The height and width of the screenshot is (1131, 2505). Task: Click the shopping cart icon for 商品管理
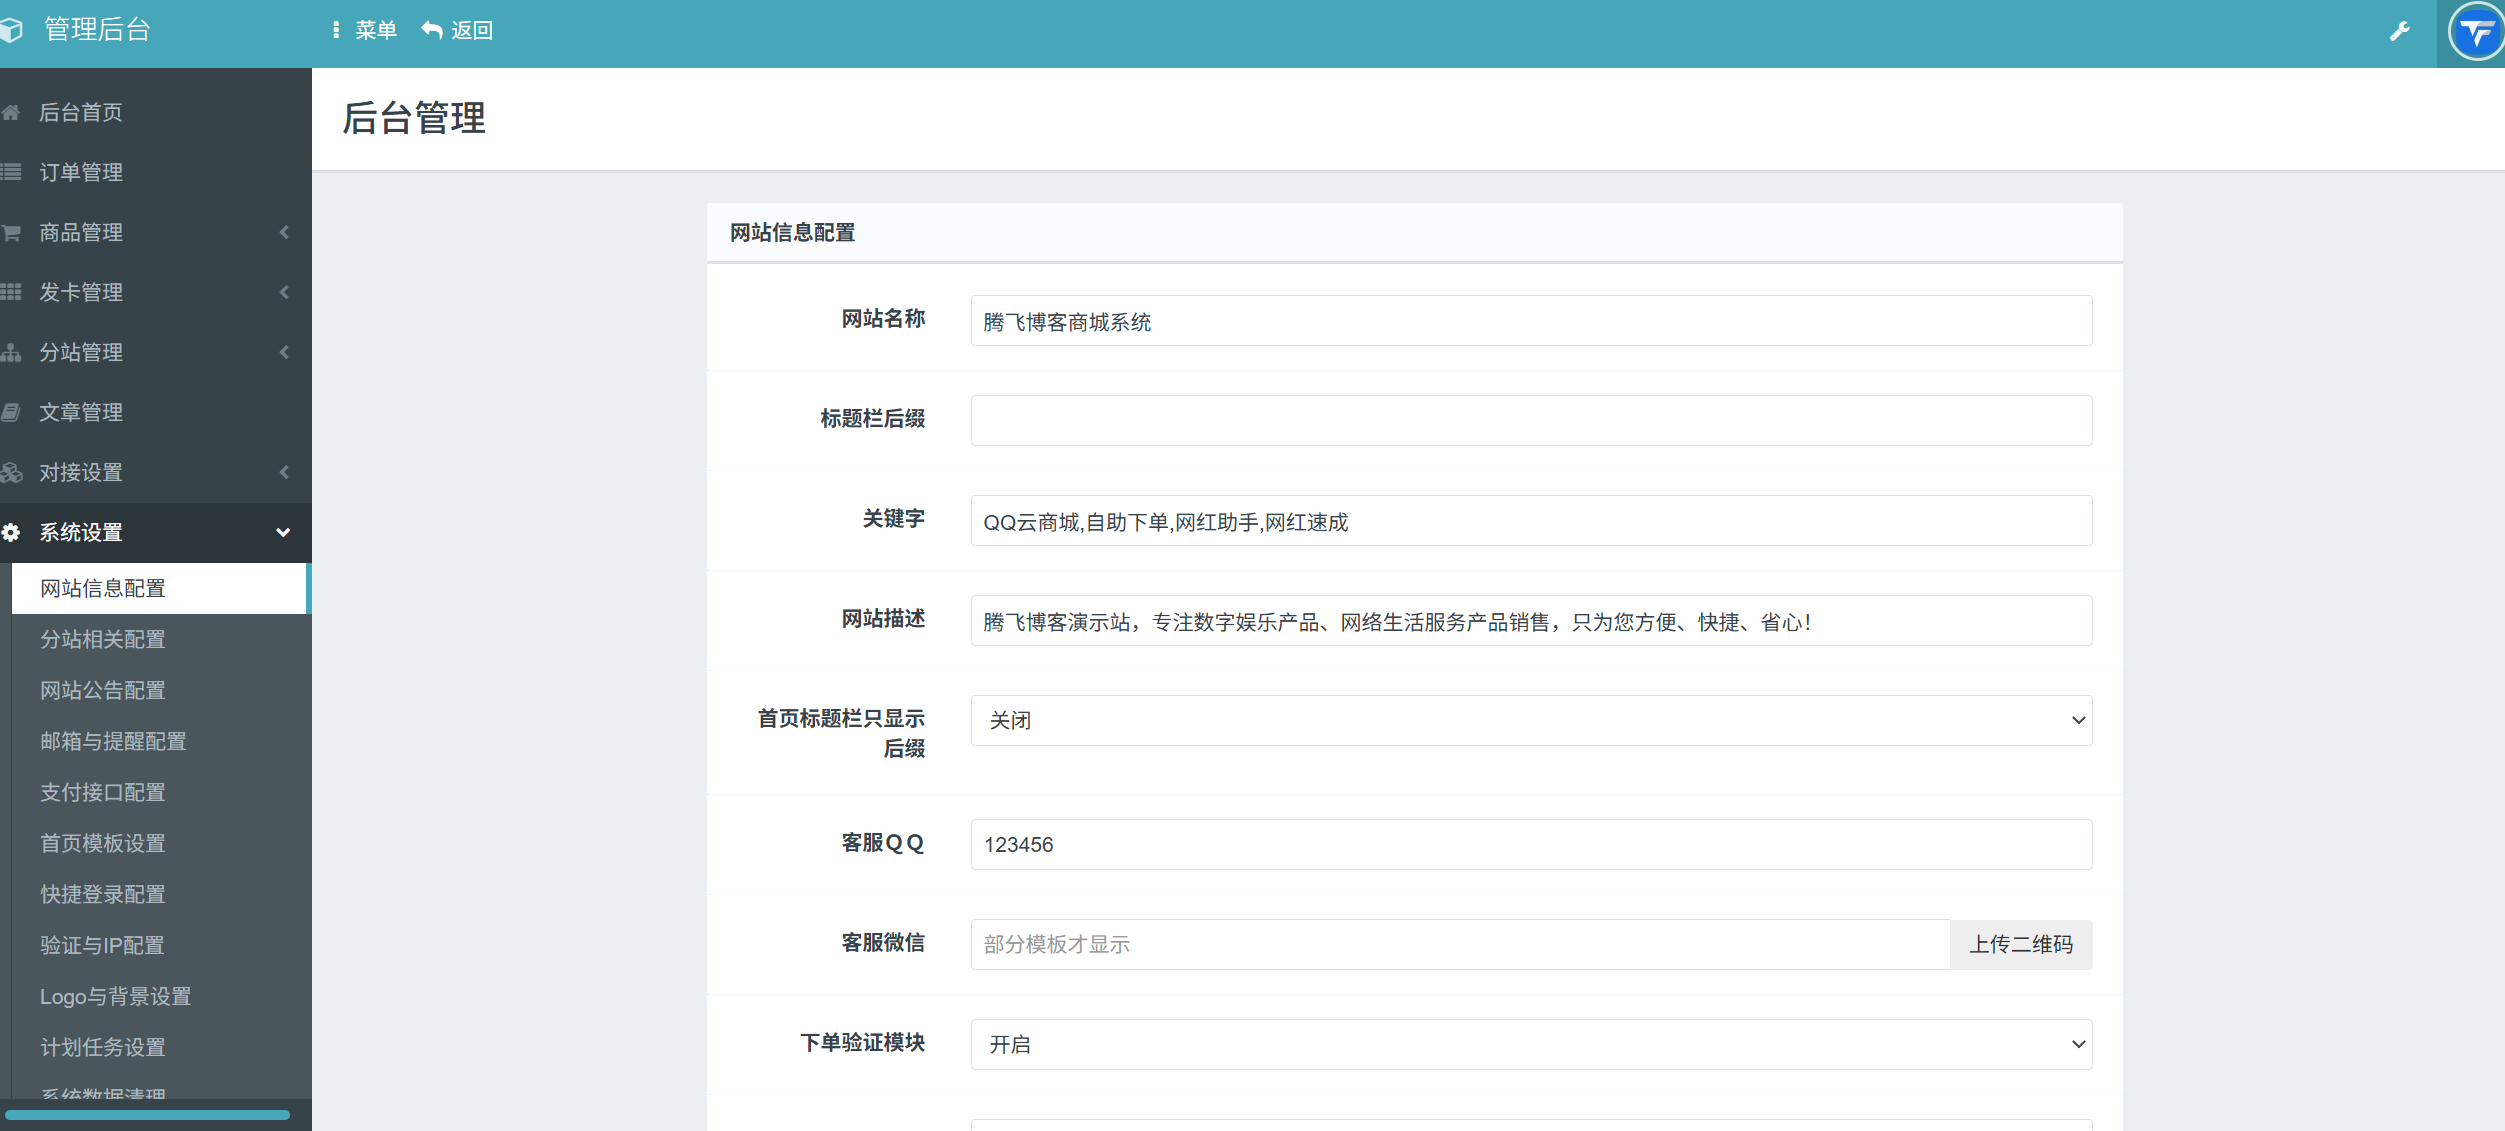(12, 232)
